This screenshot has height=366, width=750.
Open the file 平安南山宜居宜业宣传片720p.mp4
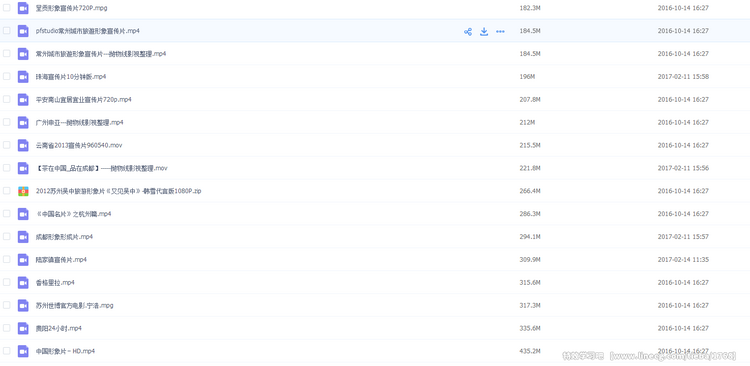click(x=84, y=100)
